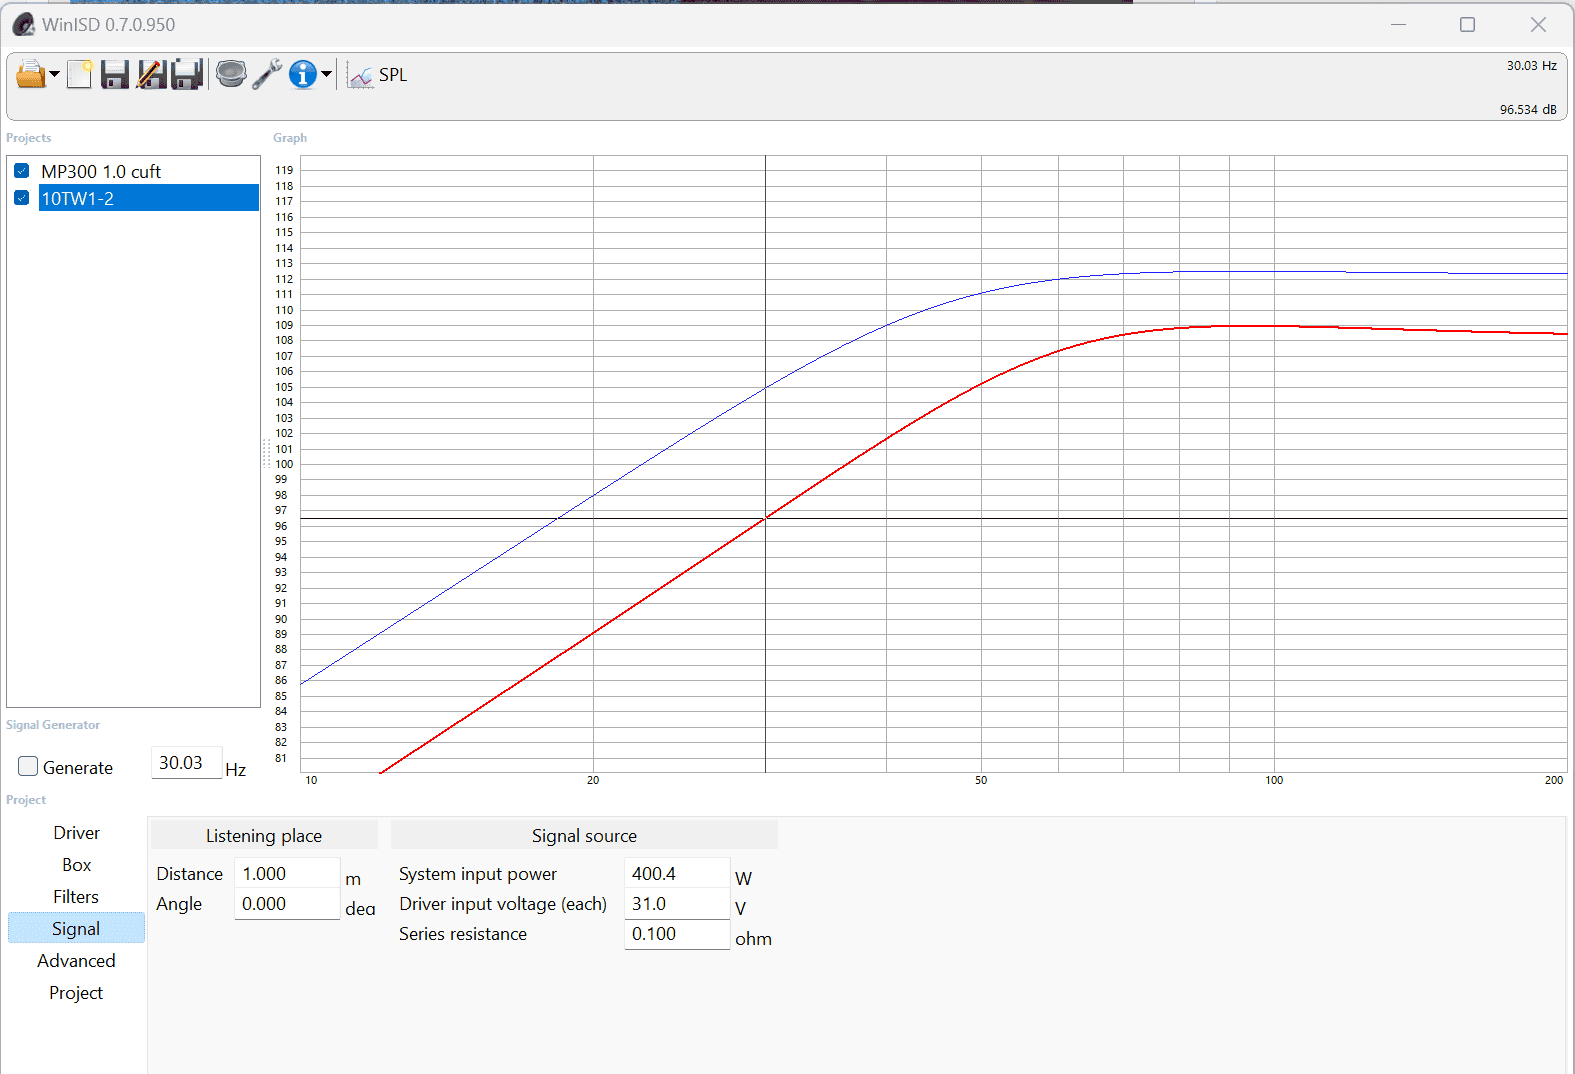The image size is (1575, 1074).
Task: Uncheck the MP300 1.0 cuft project
Action: tap(22, 171)
